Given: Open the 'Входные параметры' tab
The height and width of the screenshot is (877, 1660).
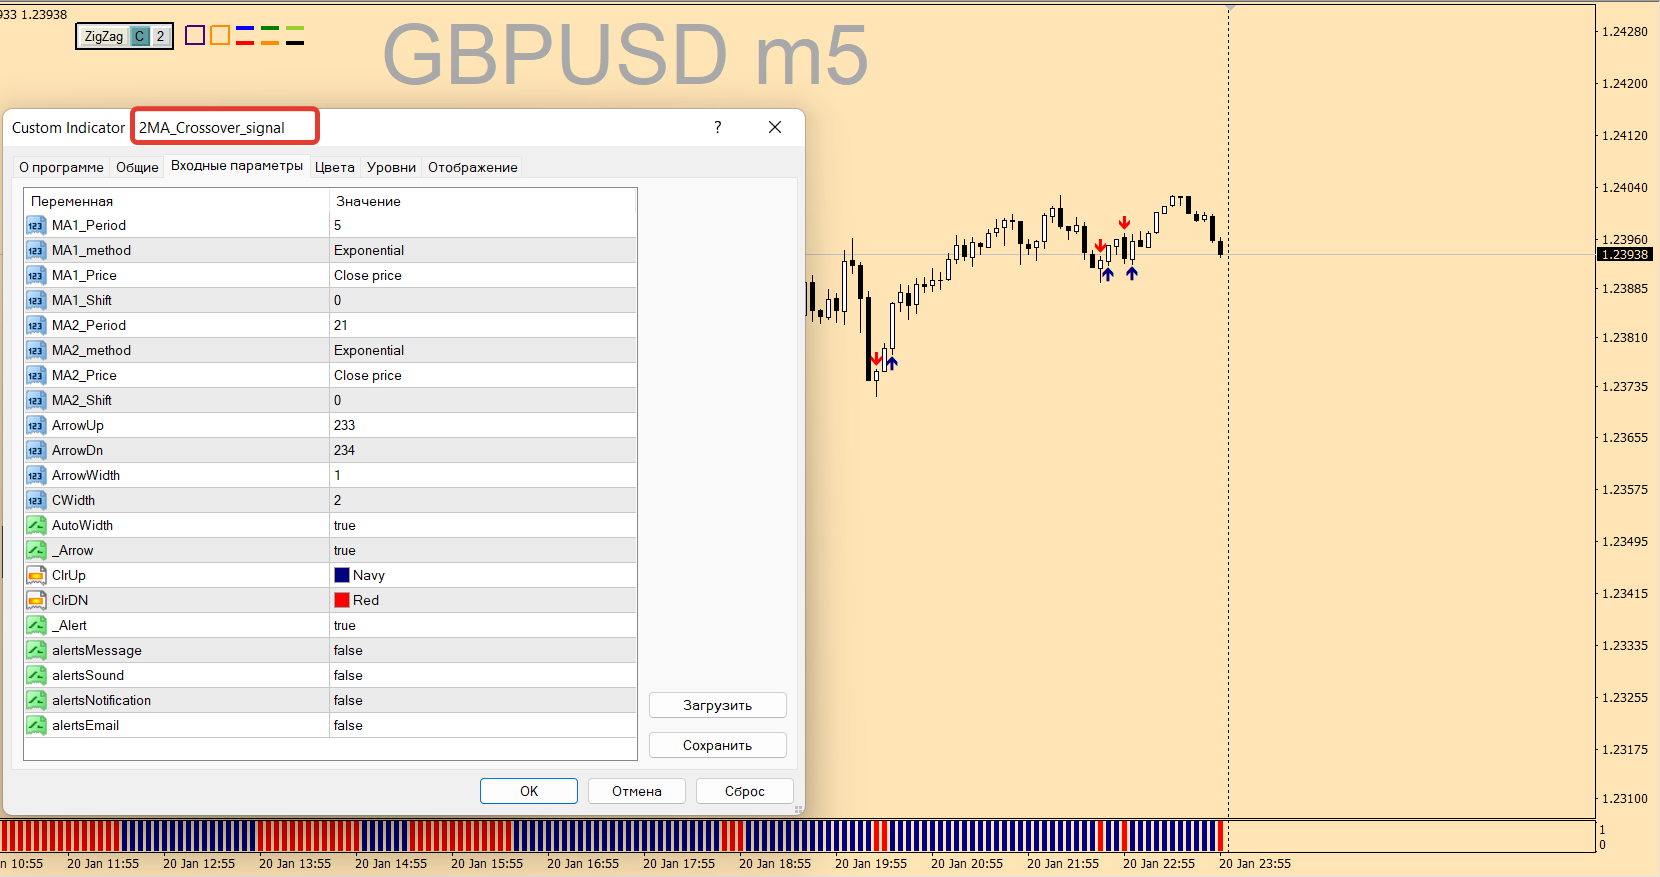Looking at the screenshot, I should point(237,166).
